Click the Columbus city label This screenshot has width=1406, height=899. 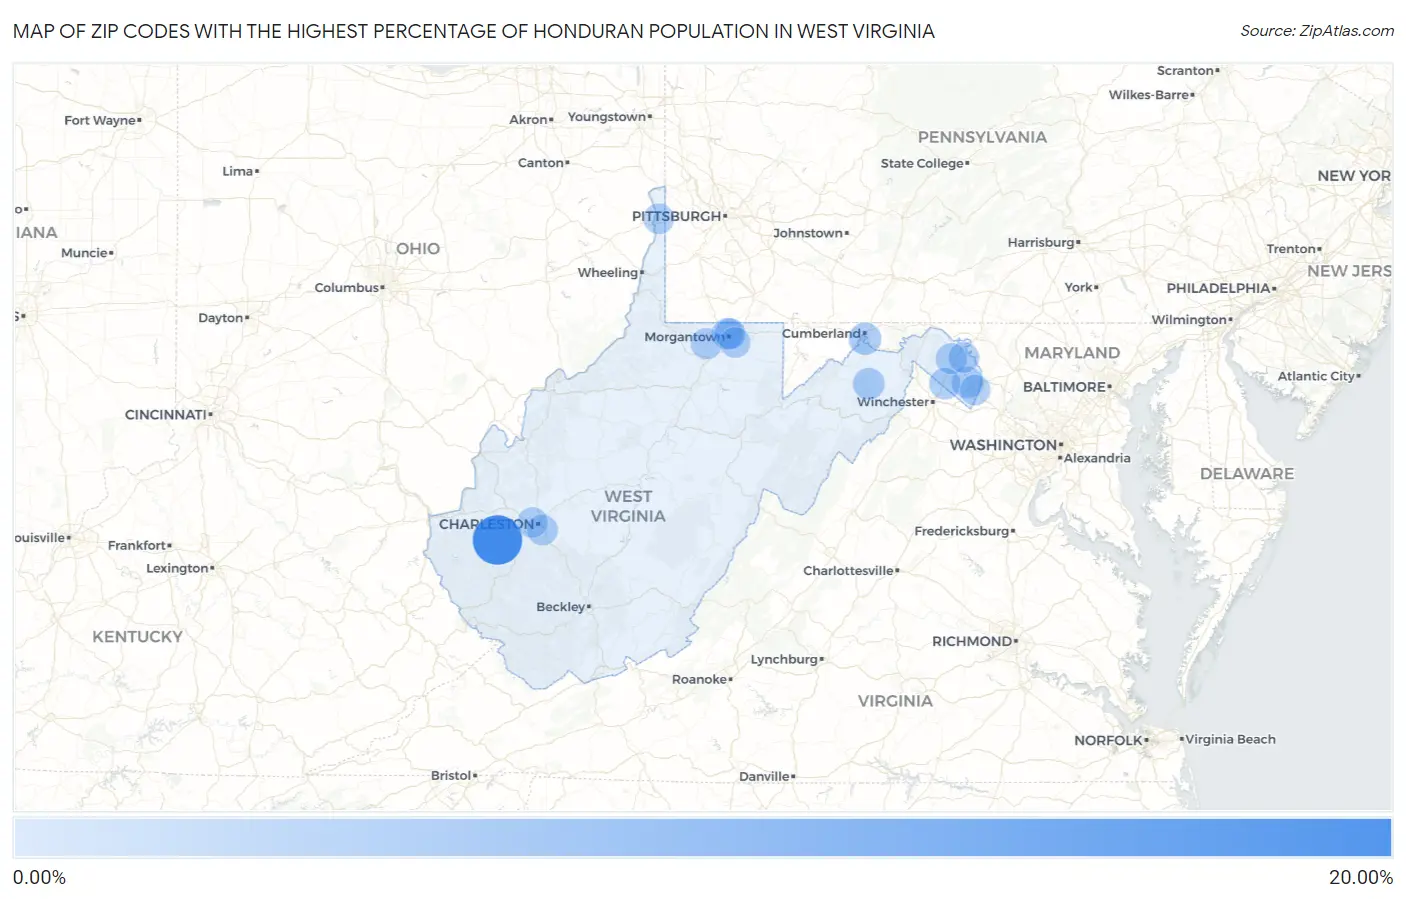pos(347,288)
